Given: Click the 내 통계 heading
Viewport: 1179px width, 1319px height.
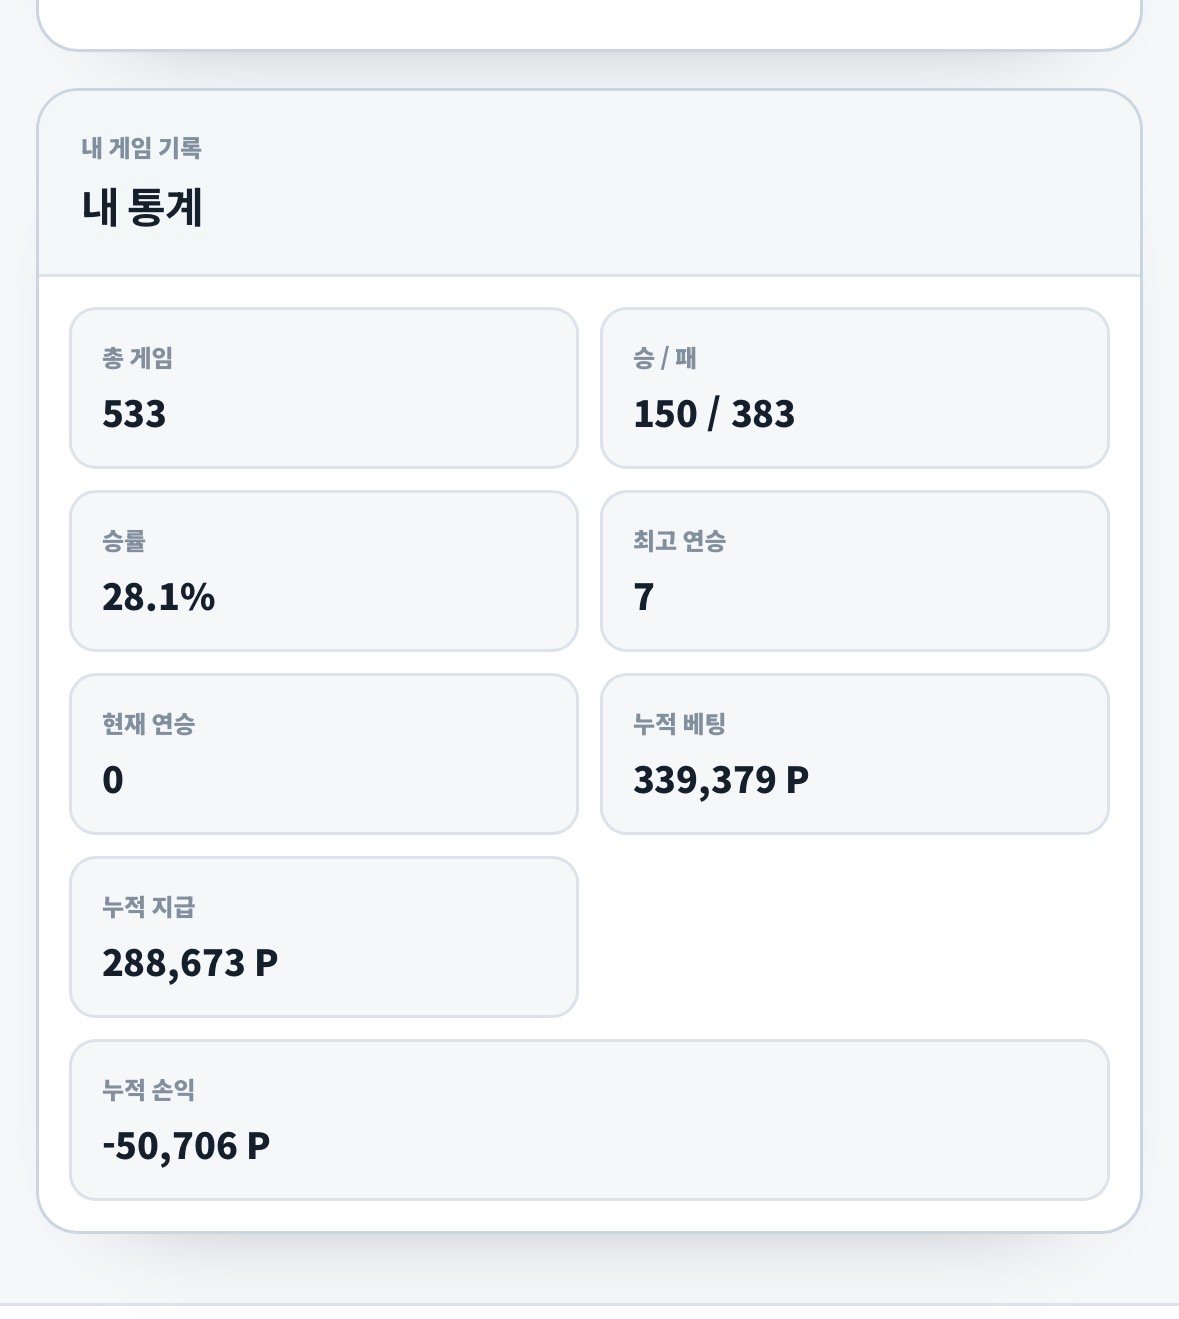Looking at the screenshot, I should [142, 208].
